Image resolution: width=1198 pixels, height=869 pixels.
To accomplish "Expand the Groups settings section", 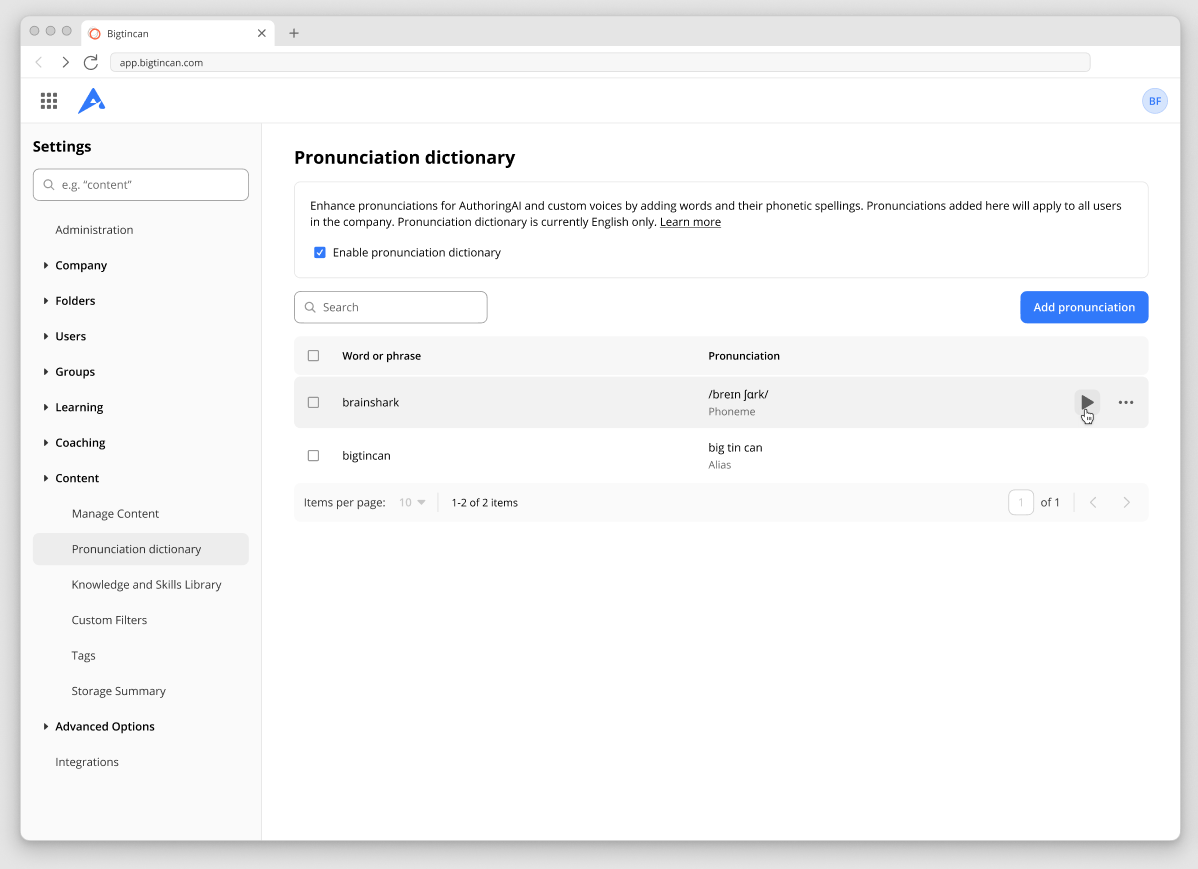I will click(46, 372).
